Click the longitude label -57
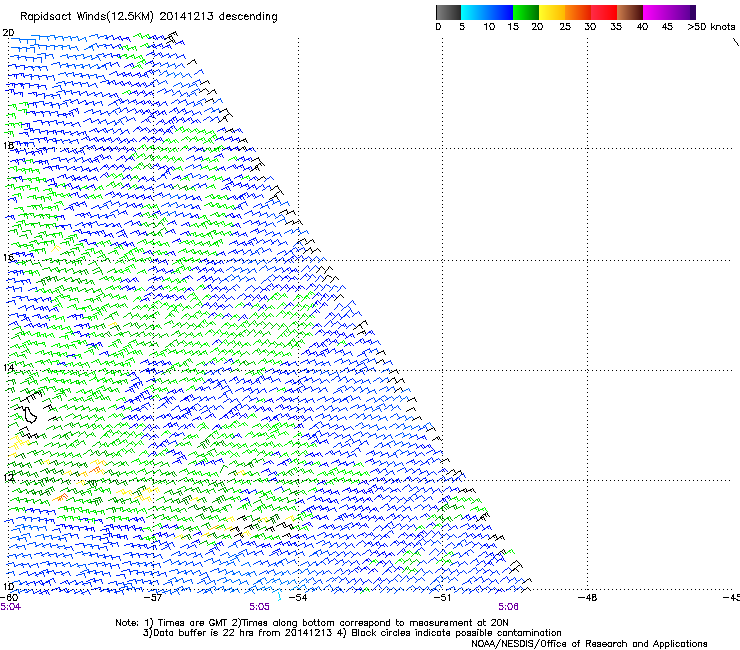740x650 pixels. [x=152, y=598]
